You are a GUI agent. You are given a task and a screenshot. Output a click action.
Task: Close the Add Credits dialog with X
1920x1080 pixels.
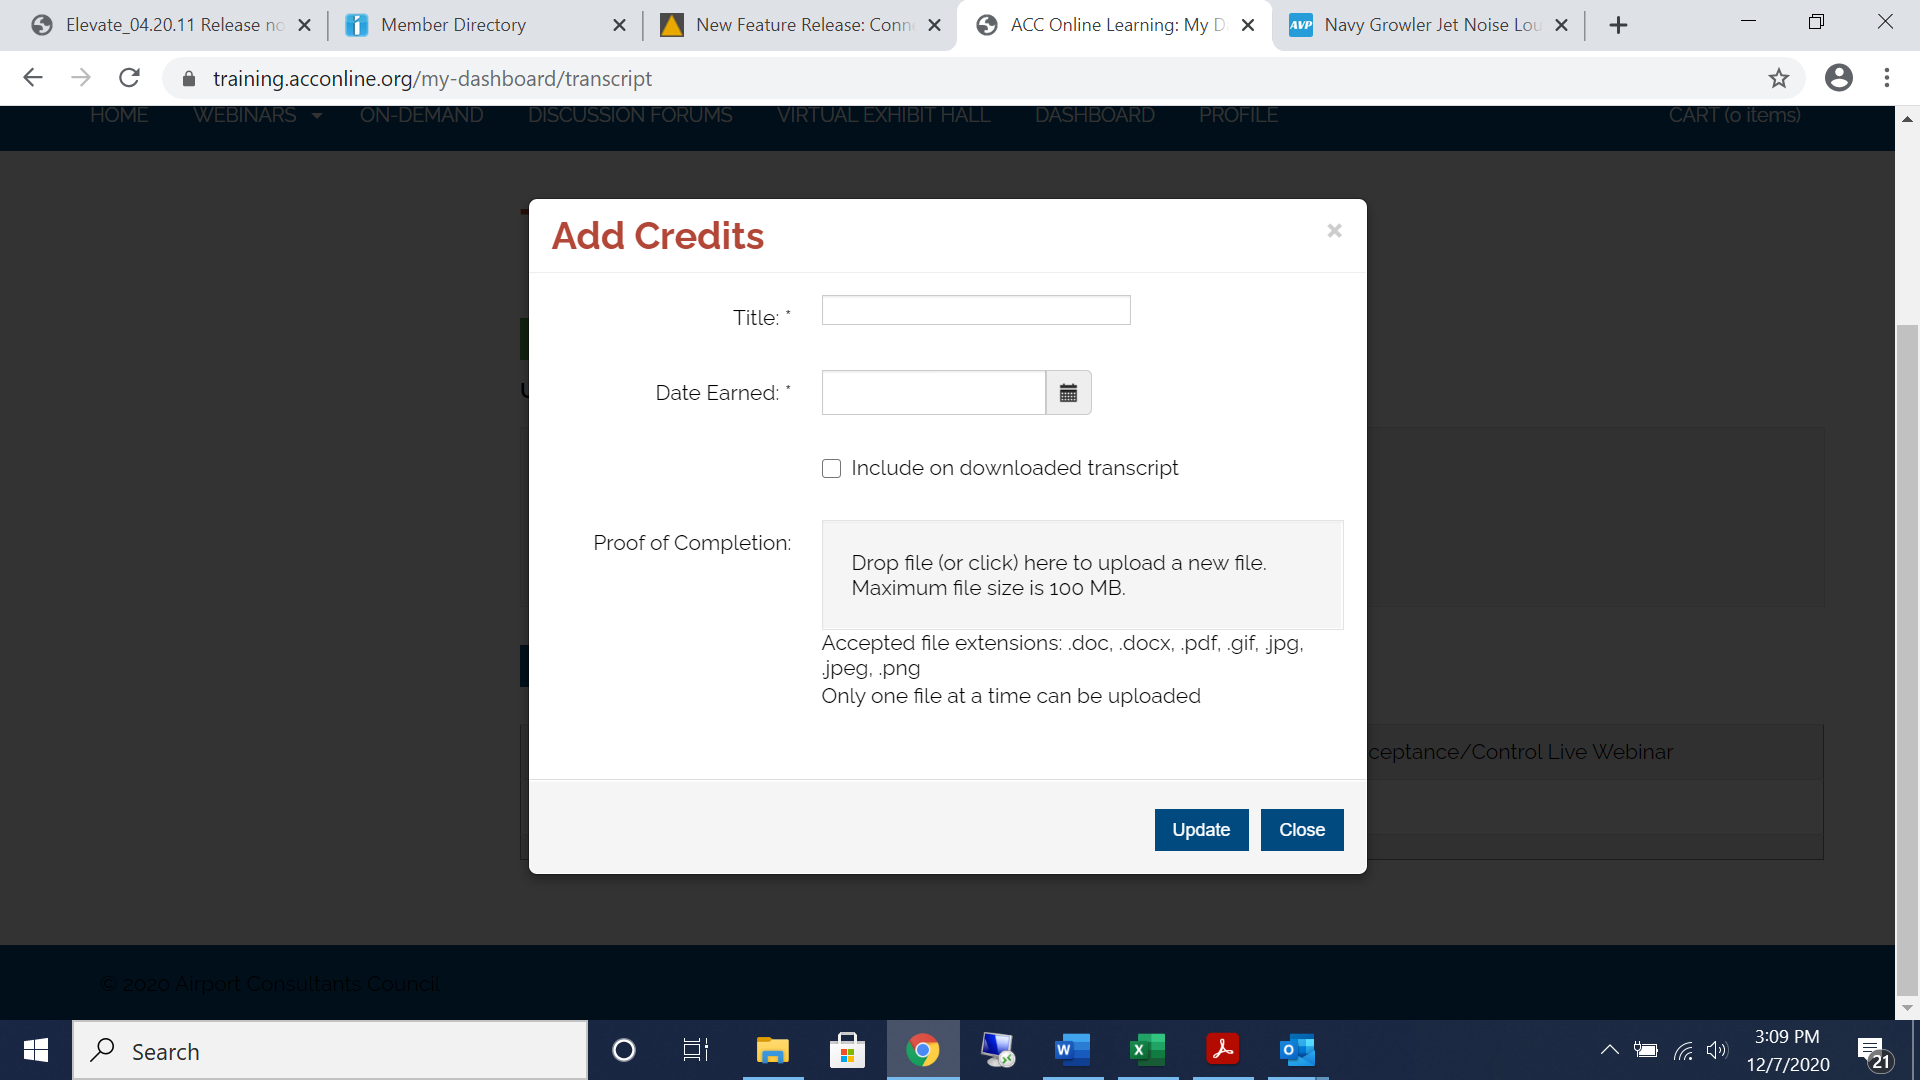[1334, 231]
